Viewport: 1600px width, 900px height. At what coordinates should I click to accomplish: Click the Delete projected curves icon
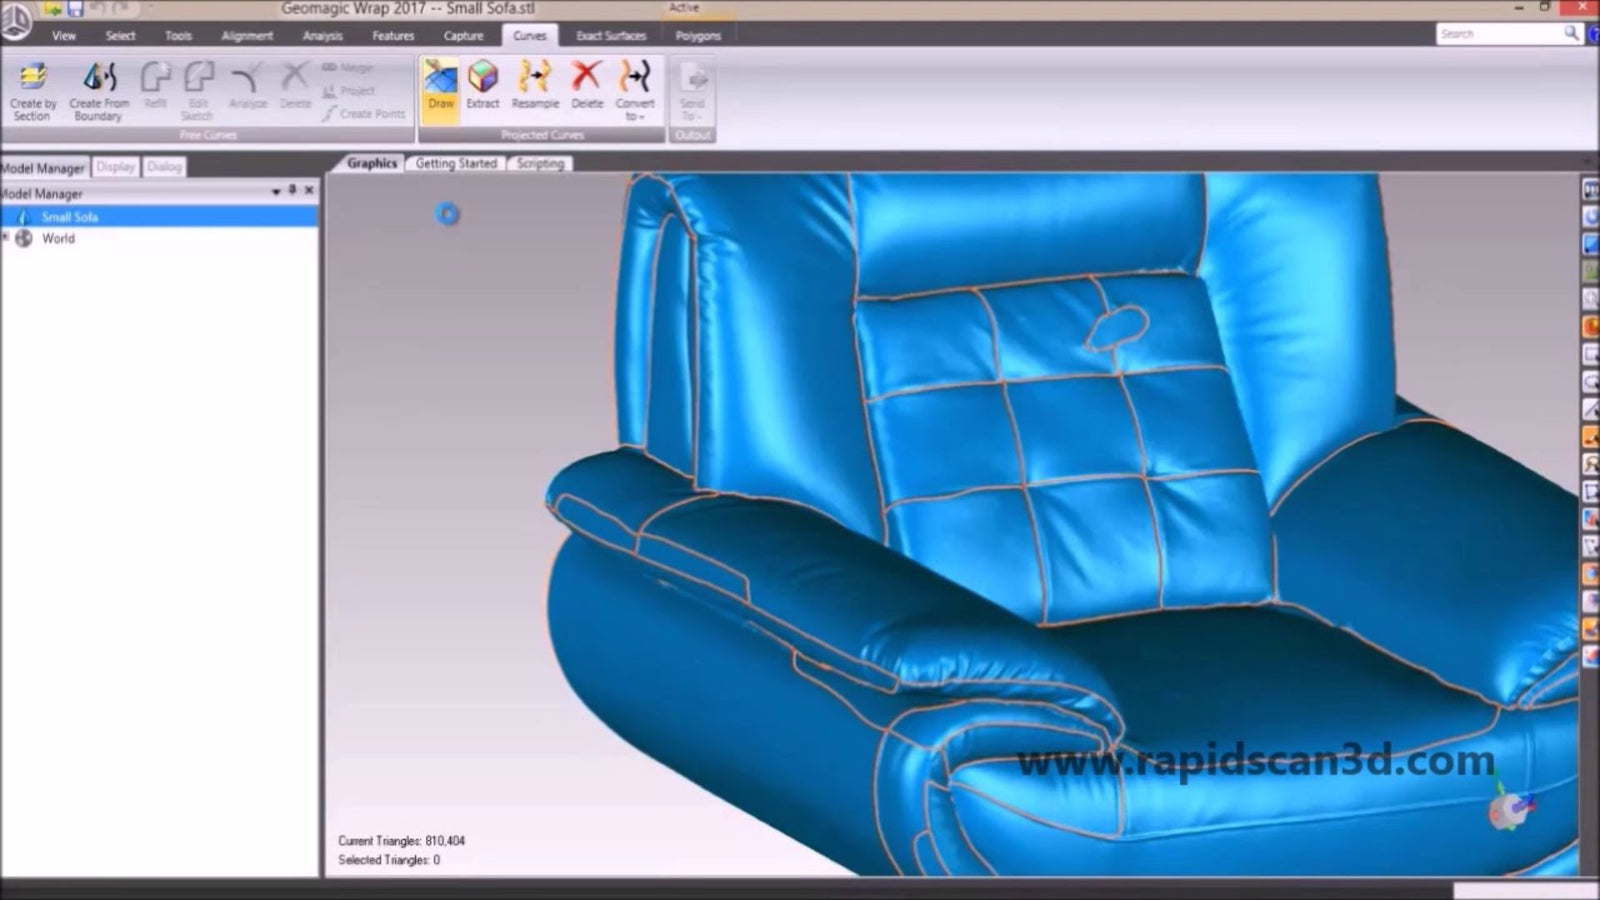point(585,90)
